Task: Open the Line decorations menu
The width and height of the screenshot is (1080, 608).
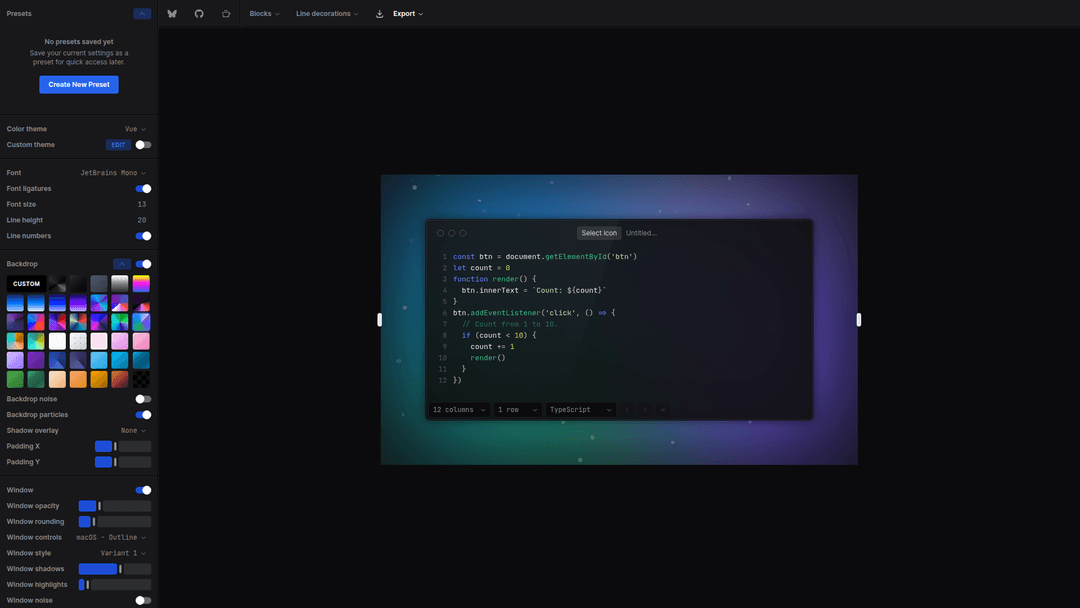Action: coord(329,14)
